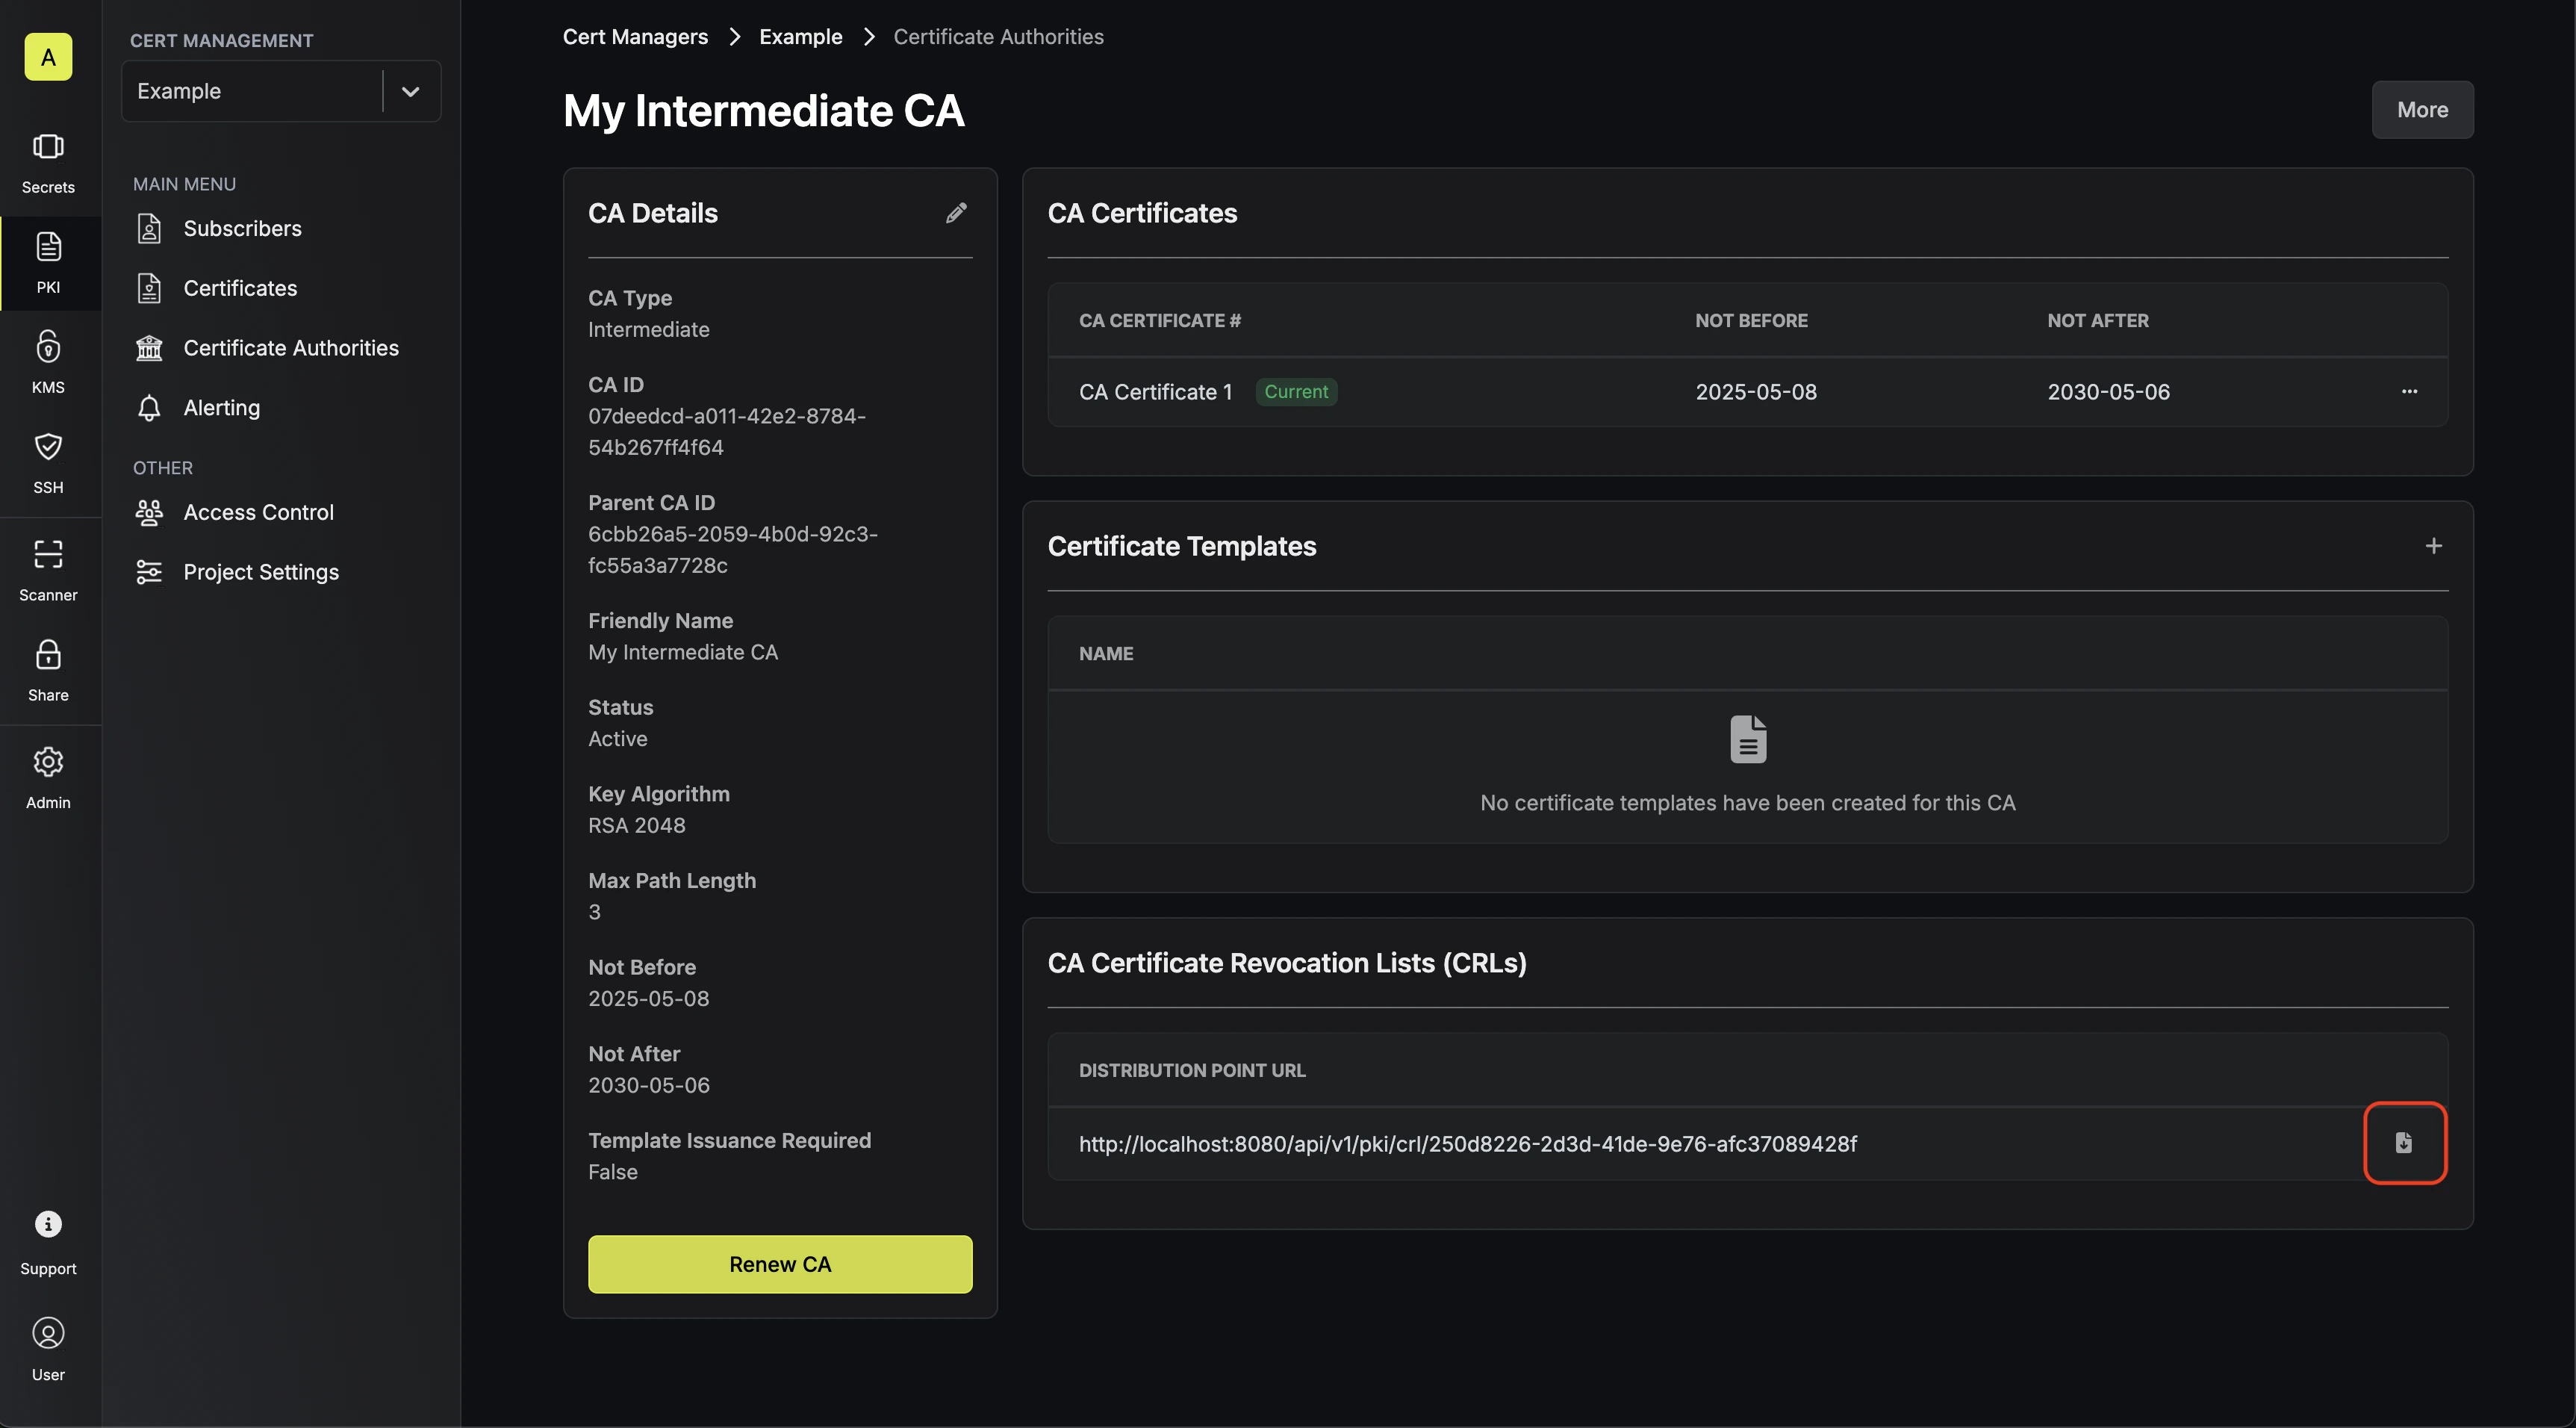Viewport: 2576px width, 1428px height.
Task: Open the KMS section icon
Action: click(x=48, y=346)
